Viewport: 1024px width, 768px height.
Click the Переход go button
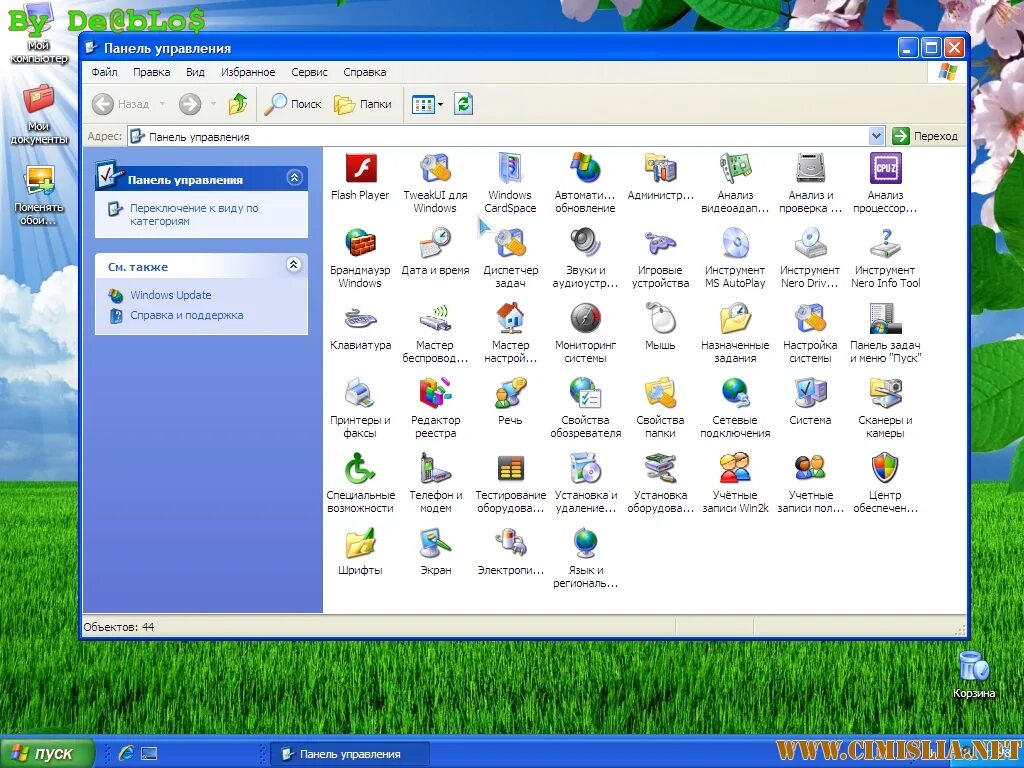tap(925, 136)
